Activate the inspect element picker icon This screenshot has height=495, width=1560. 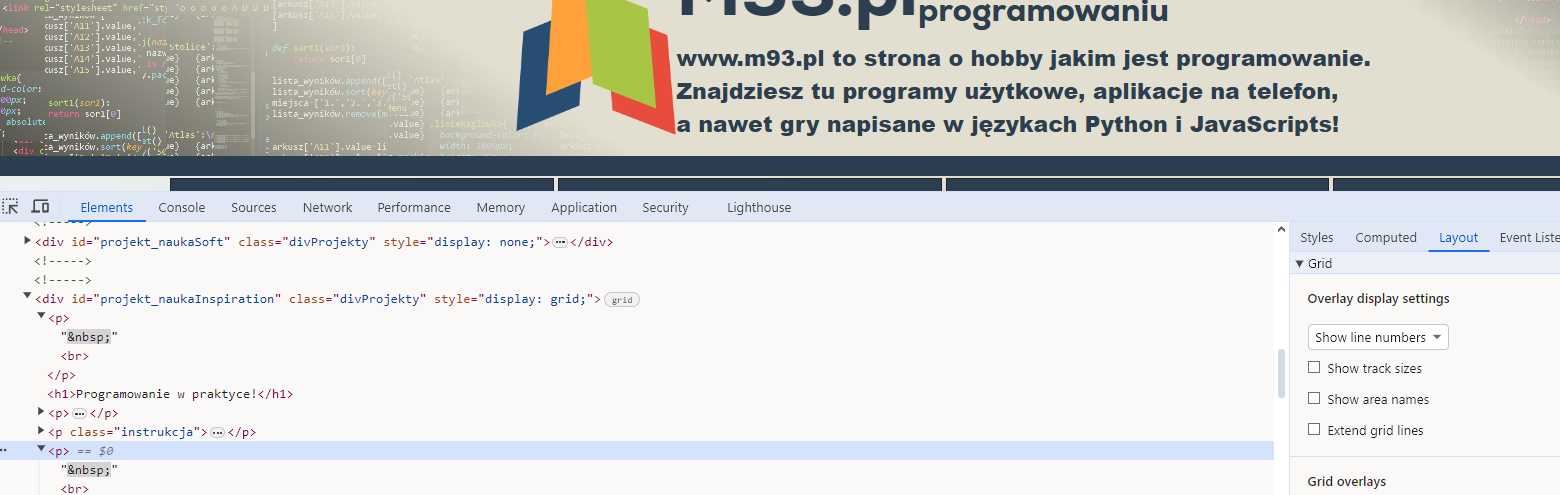coord(11,207)
